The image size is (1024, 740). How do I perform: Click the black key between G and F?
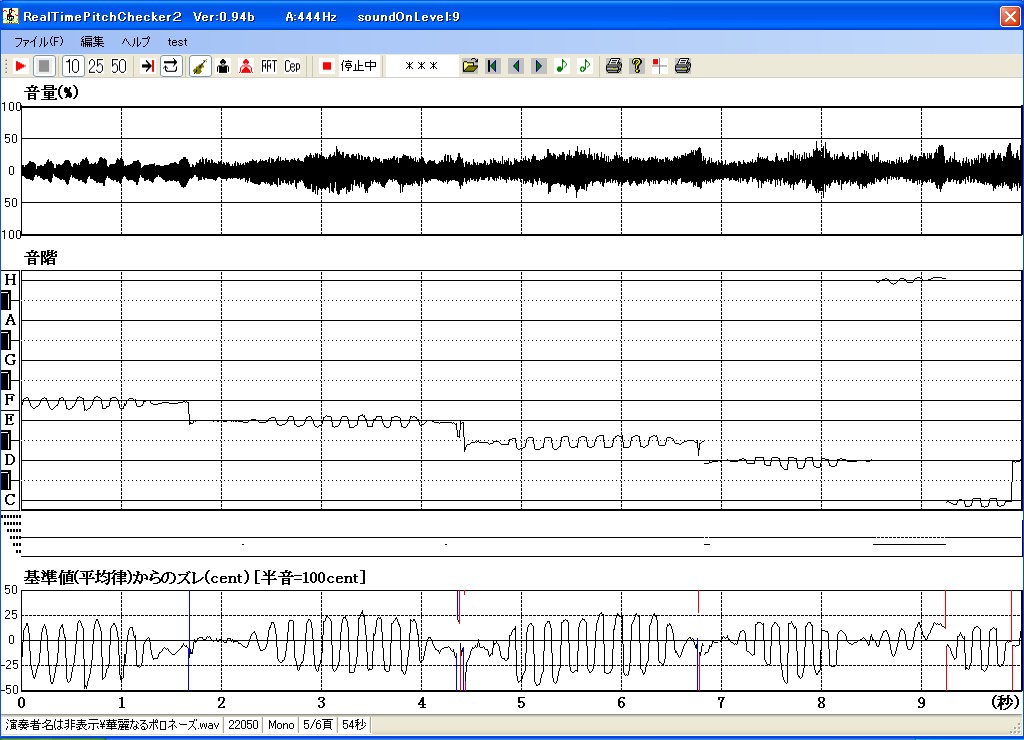pos(6,380)
